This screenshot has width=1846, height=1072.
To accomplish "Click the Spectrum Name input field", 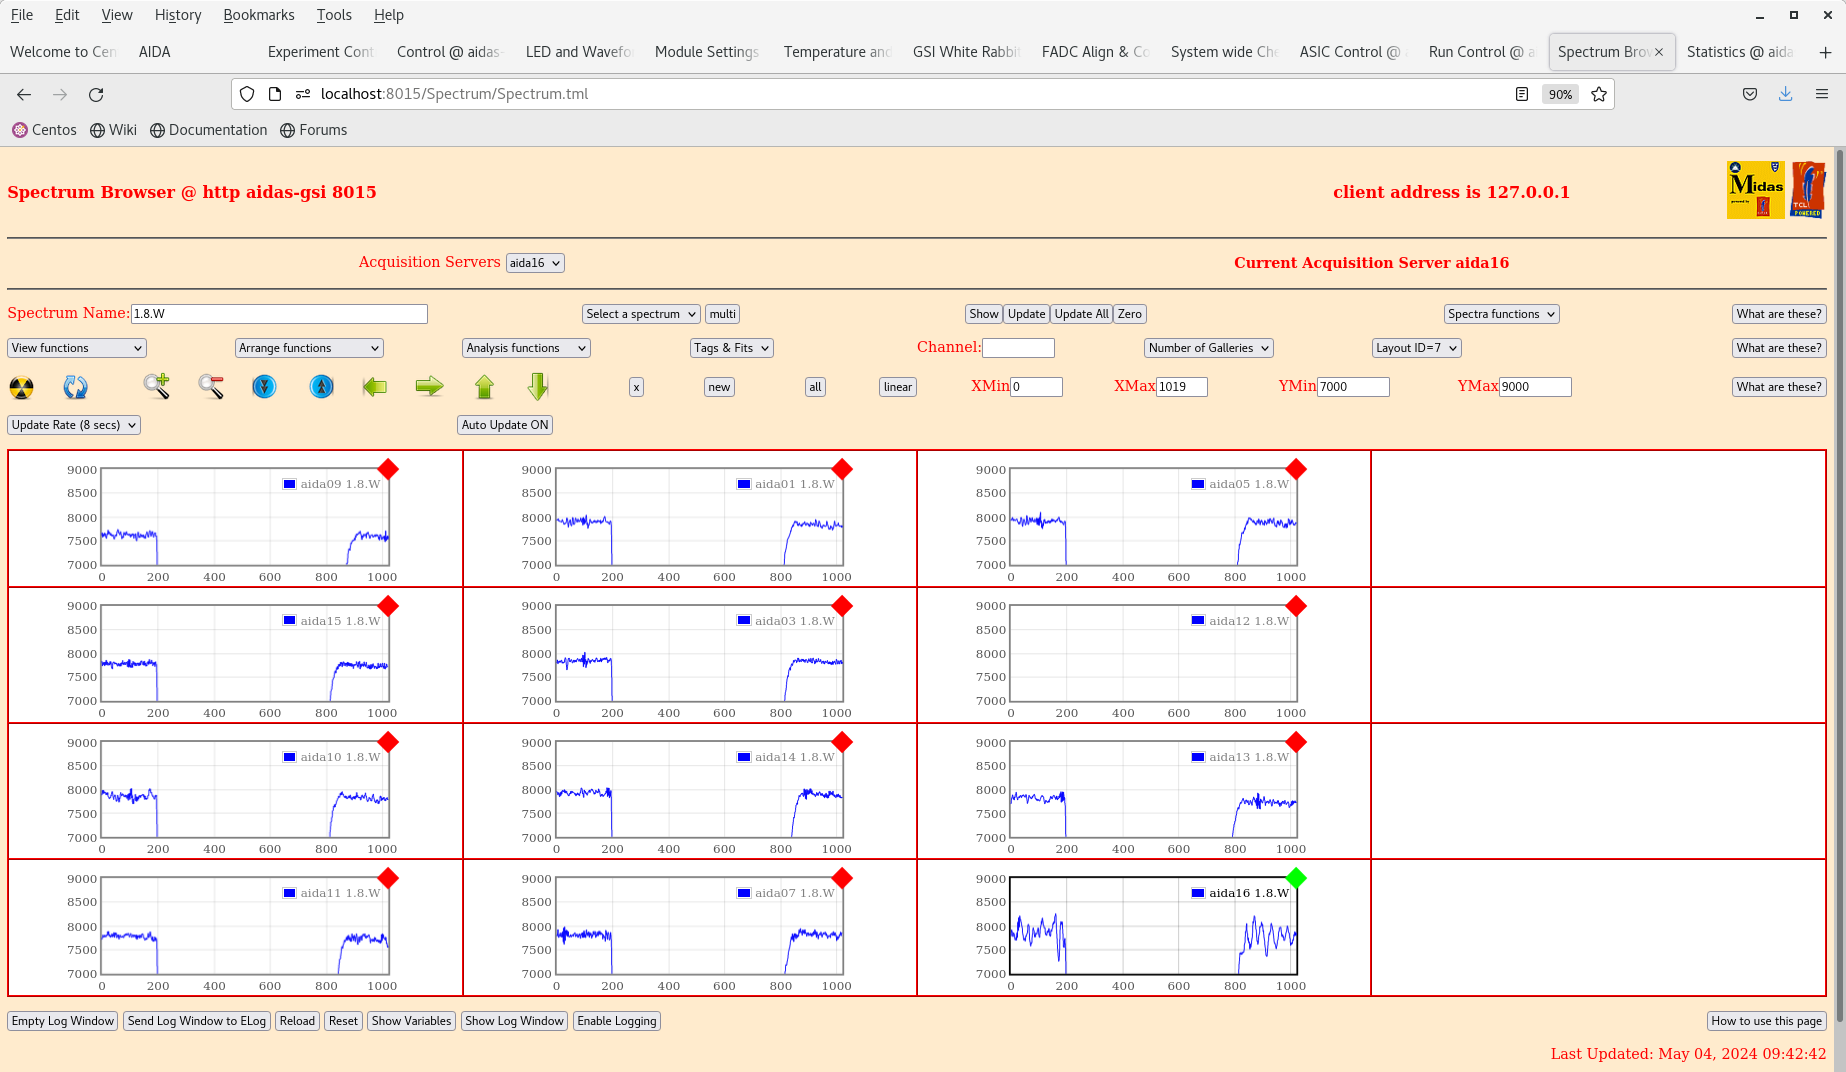I will (279, 314).
